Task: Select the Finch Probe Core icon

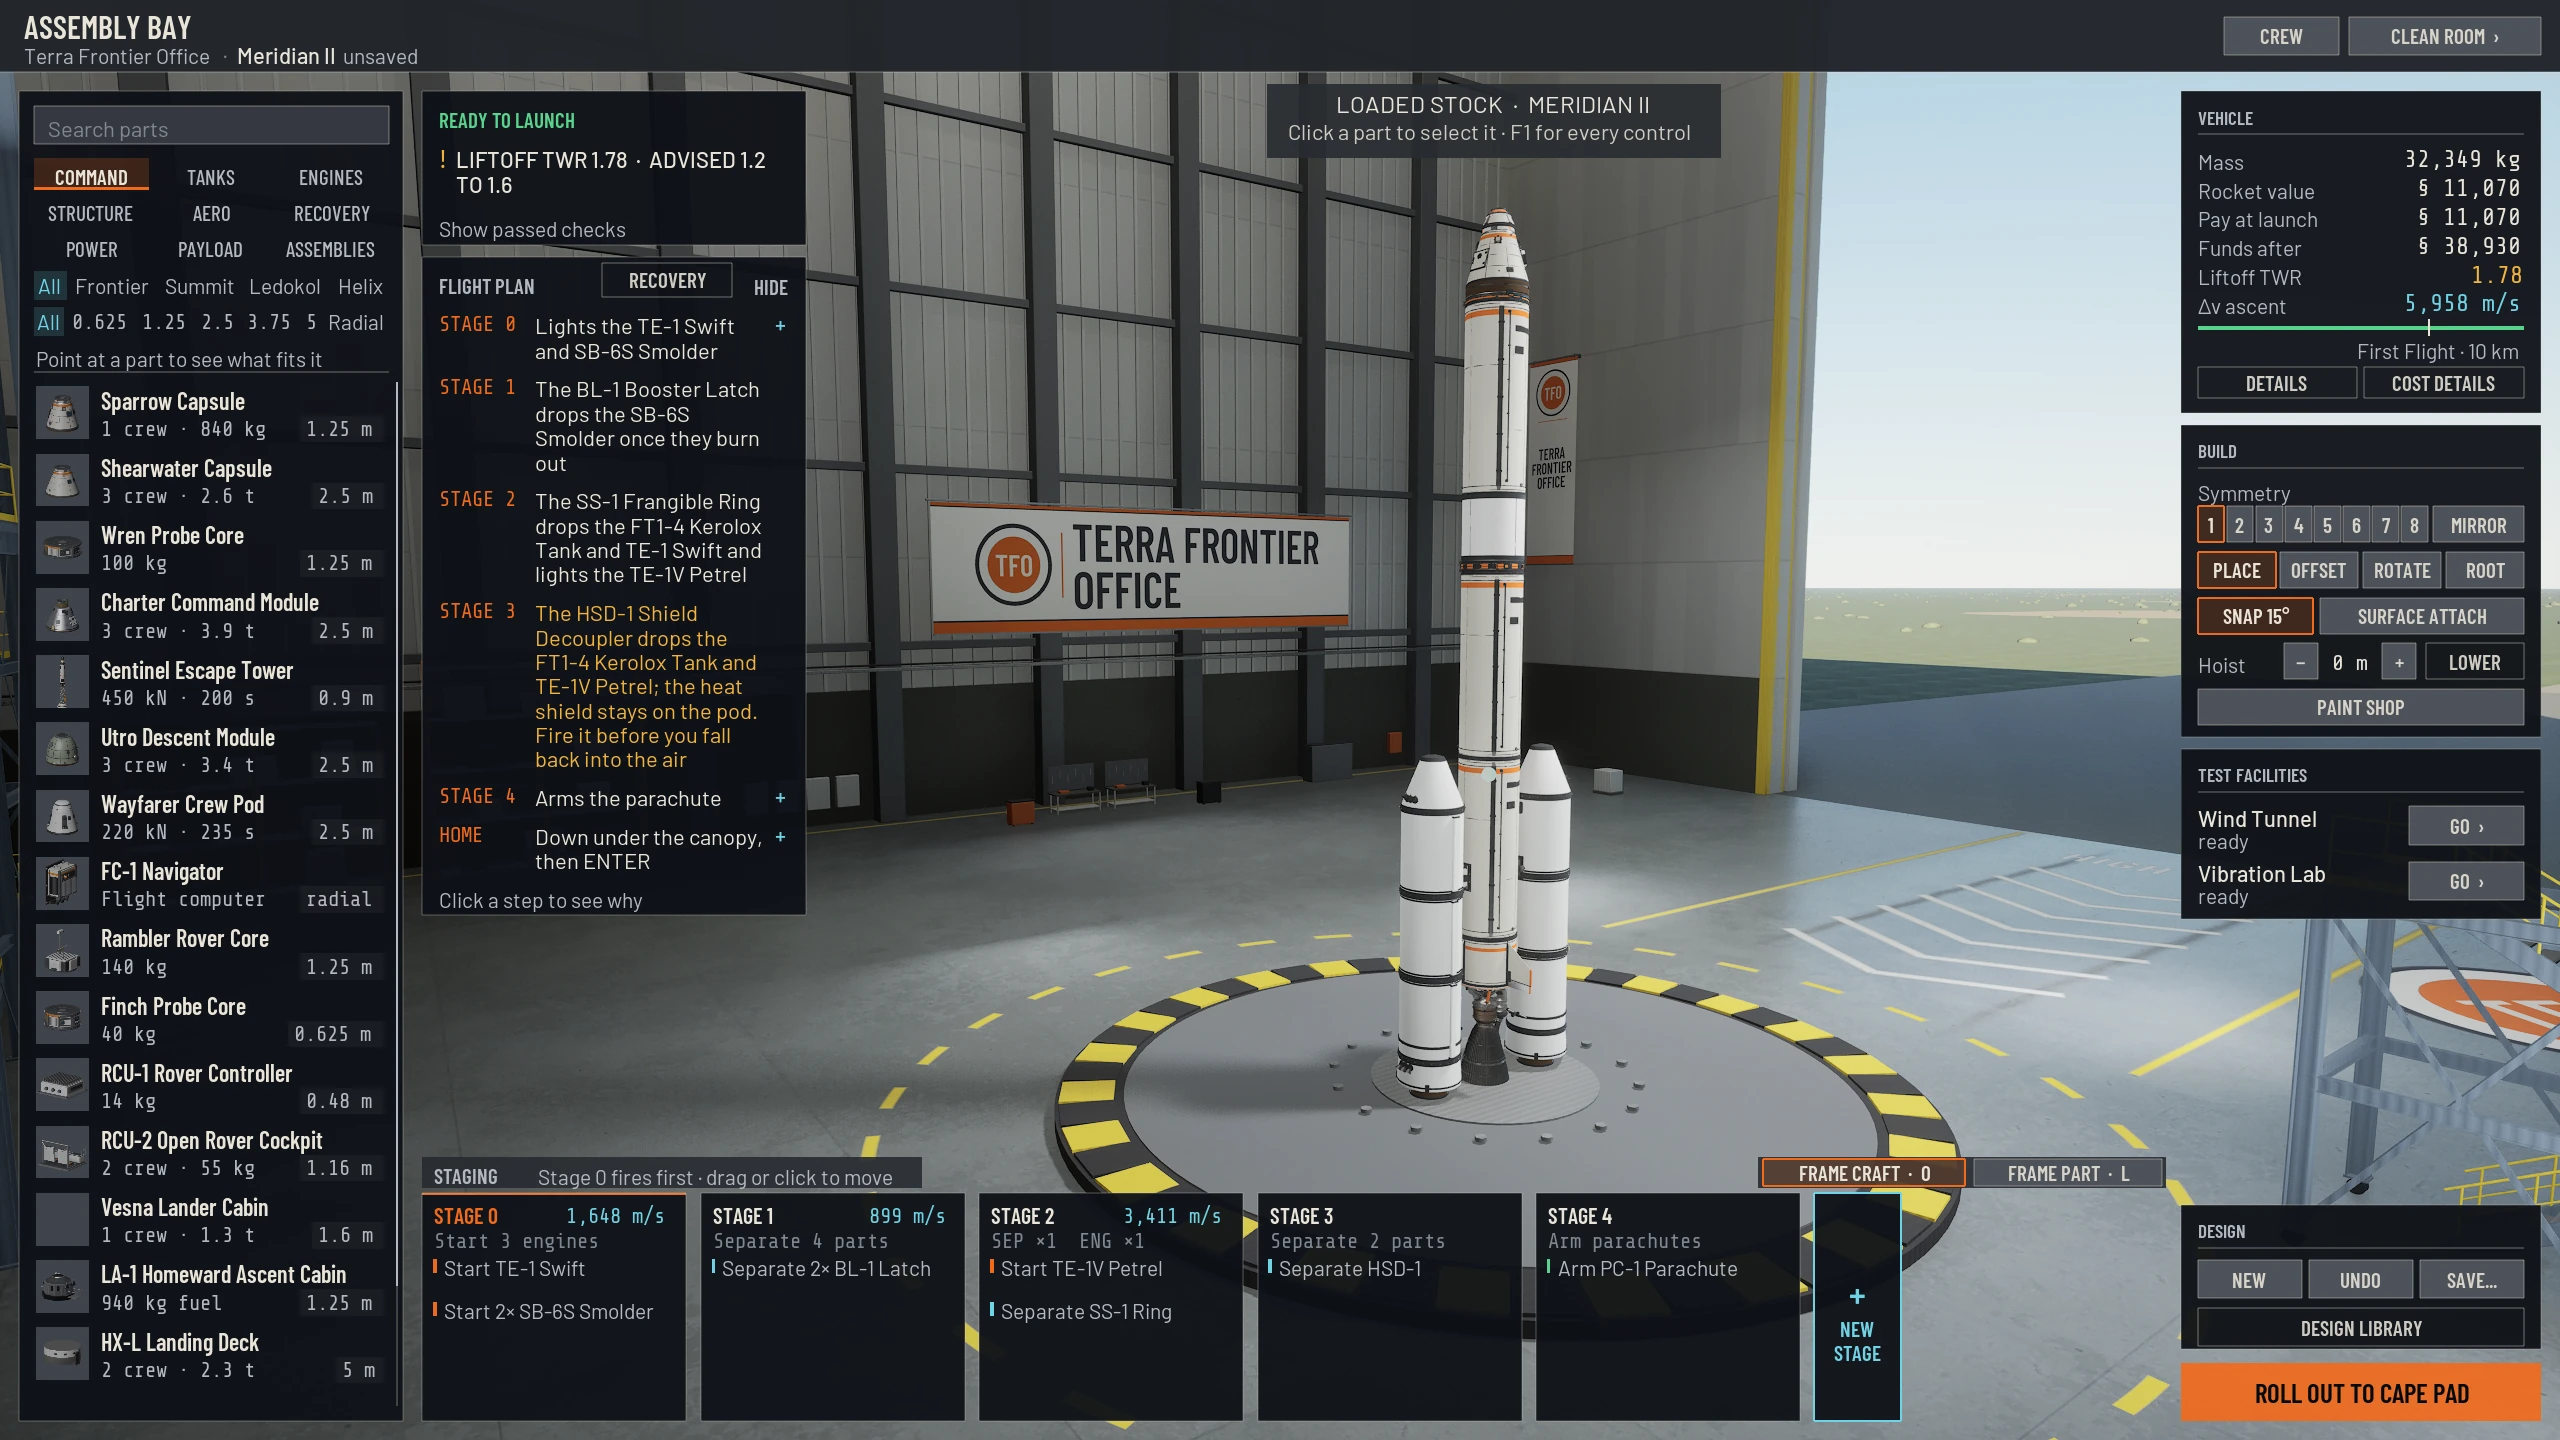Action: (62, 1019)
